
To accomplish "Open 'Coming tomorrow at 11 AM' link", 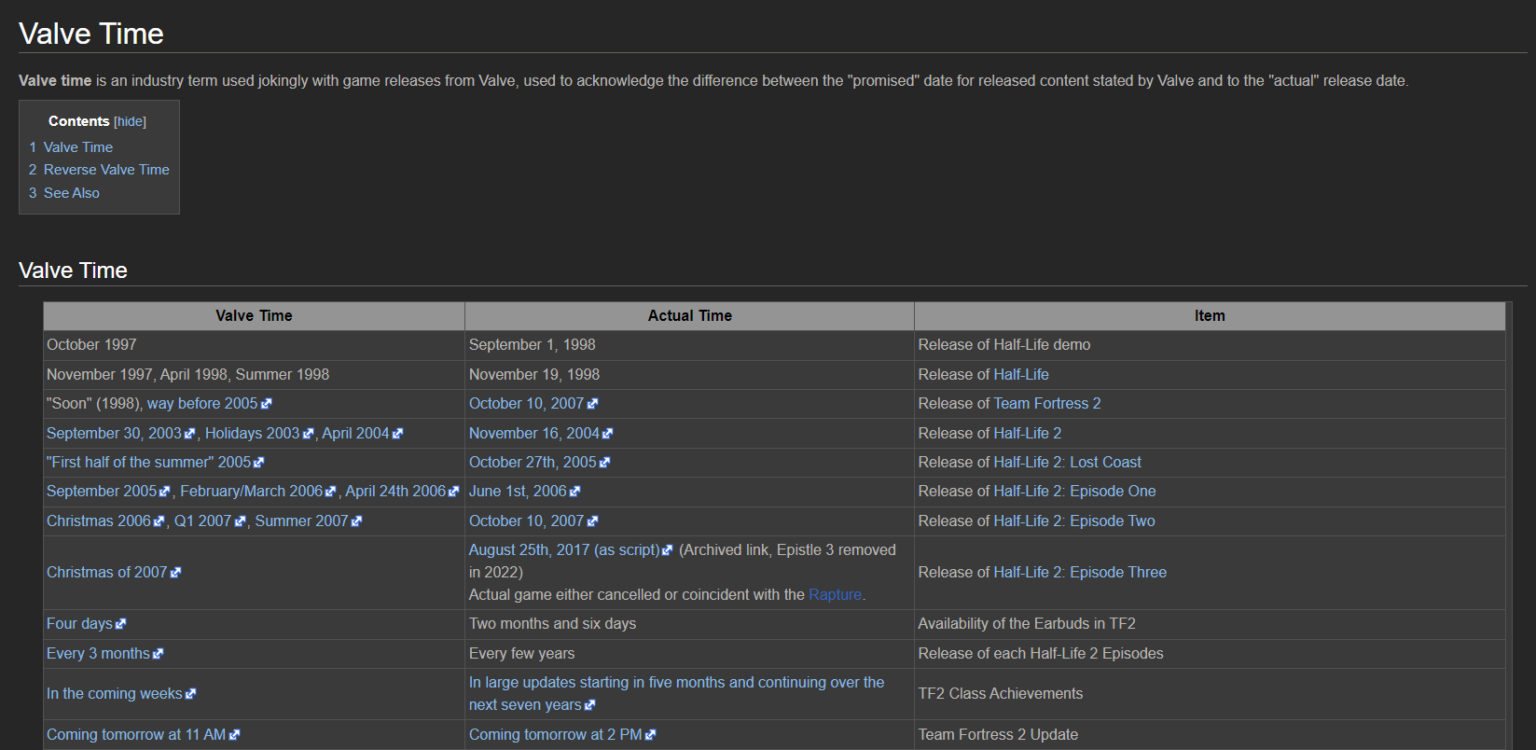I will point(136,734).
